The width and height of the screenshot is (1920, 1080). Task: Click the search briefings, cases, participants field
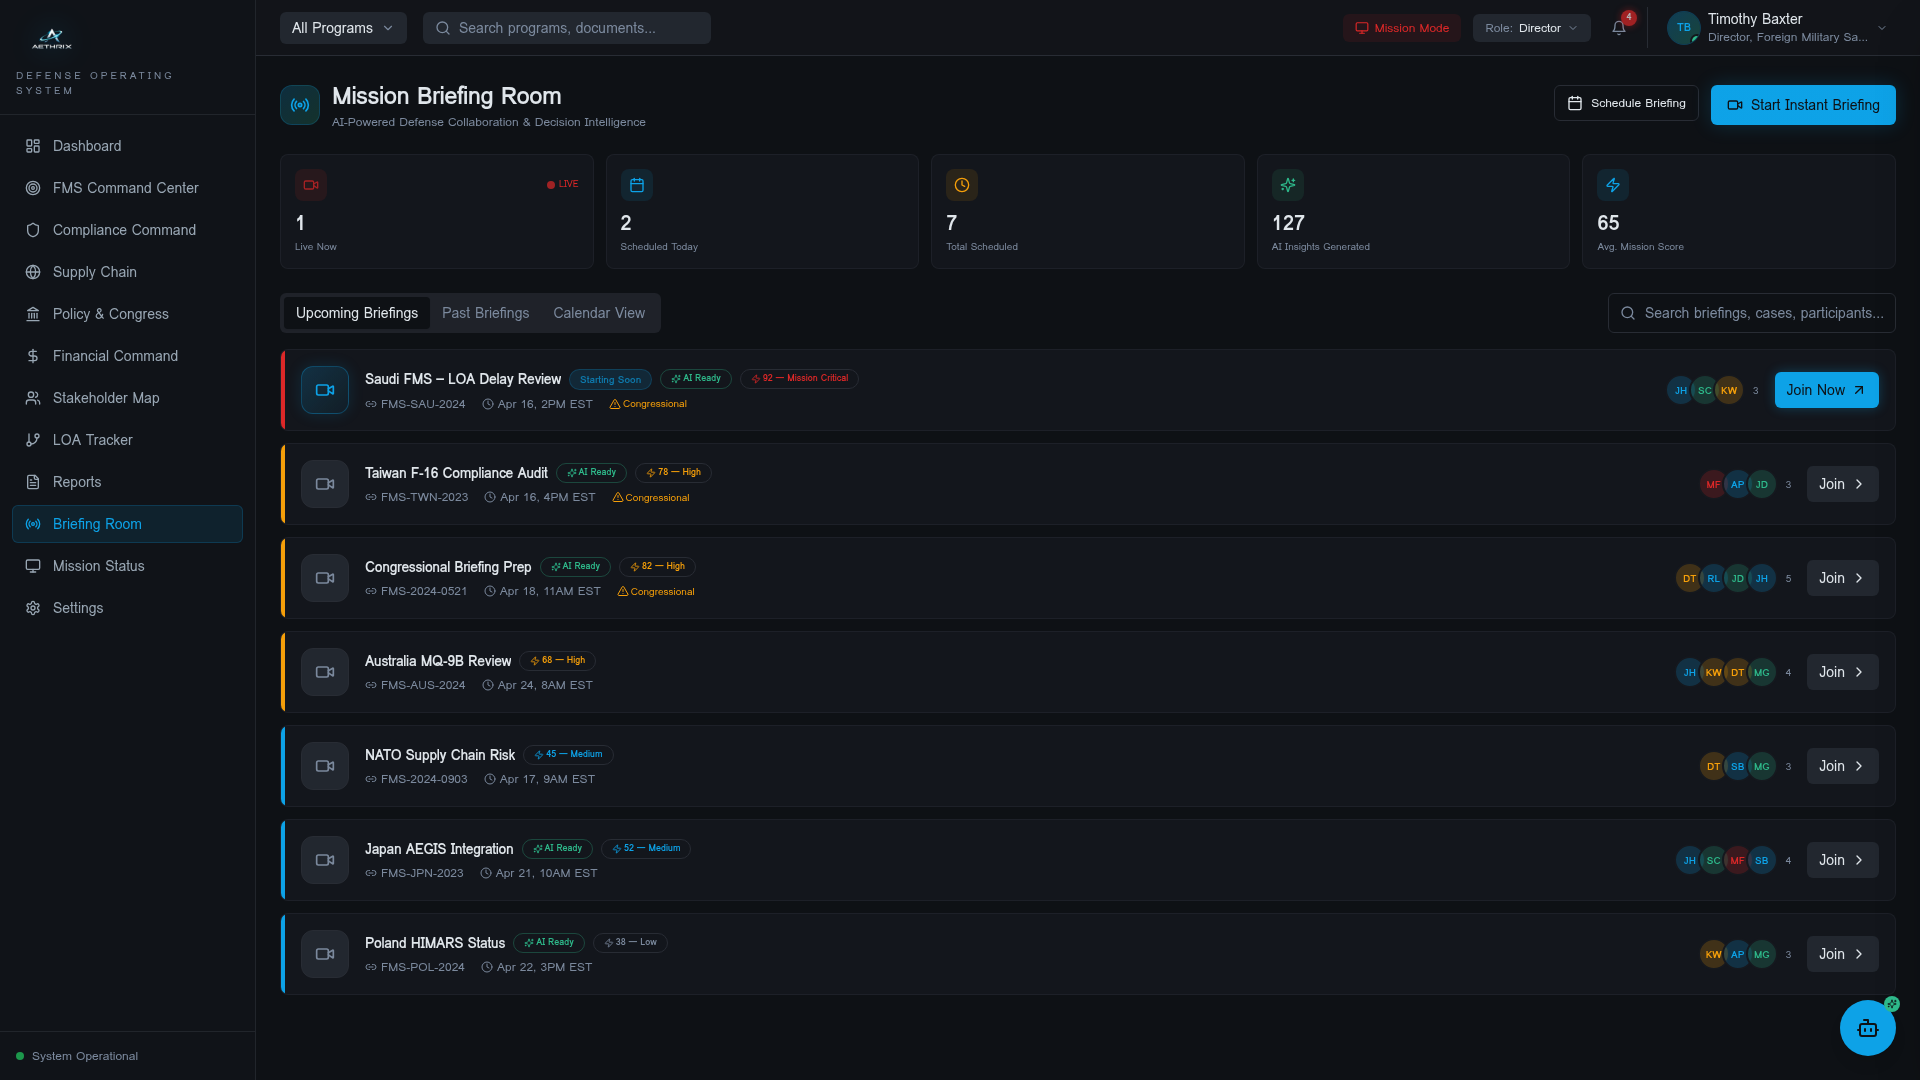pos(1751,313)
